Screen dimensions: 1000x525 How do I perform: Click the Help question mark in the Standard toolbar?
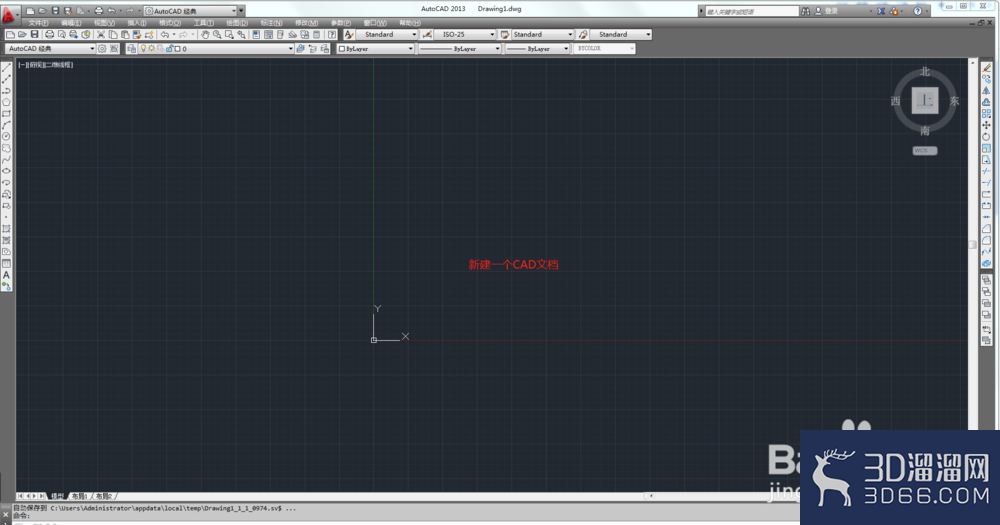[x=332, y=34]
